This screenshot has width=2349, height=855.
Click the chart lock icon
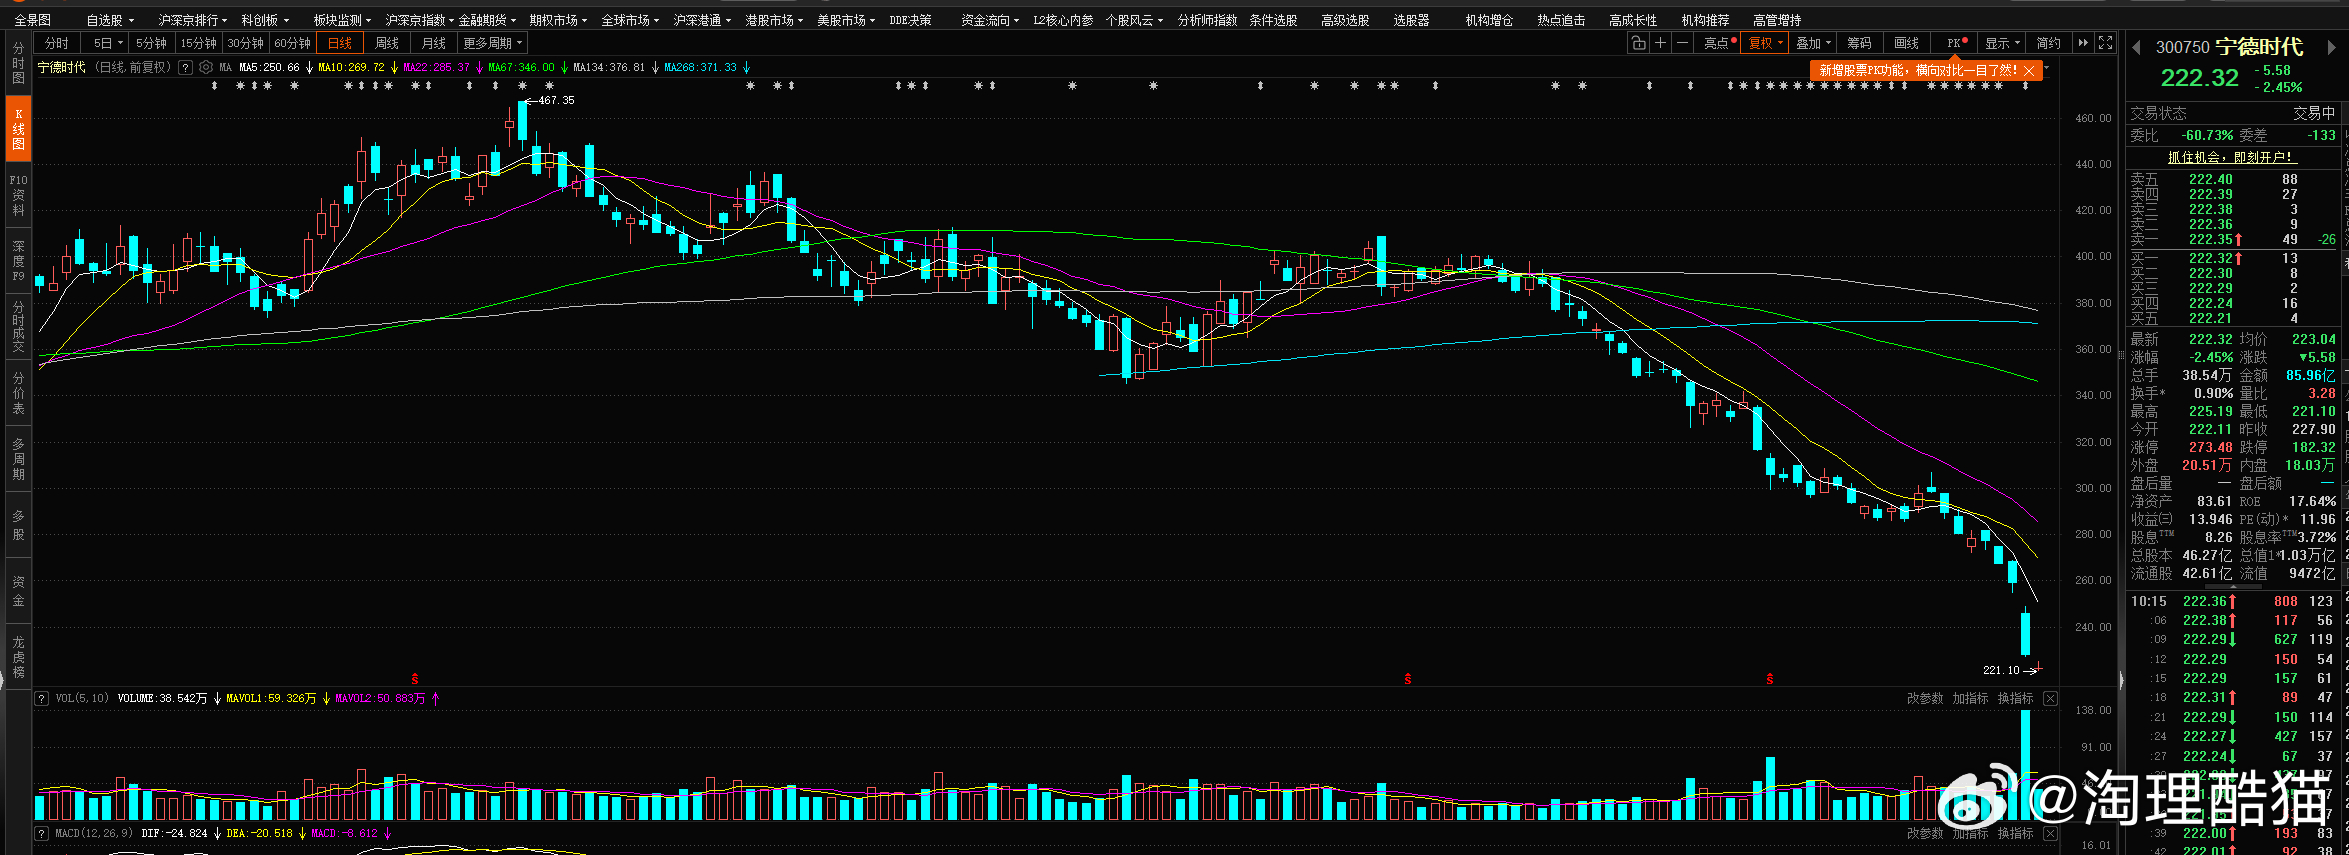point(1638,43)
